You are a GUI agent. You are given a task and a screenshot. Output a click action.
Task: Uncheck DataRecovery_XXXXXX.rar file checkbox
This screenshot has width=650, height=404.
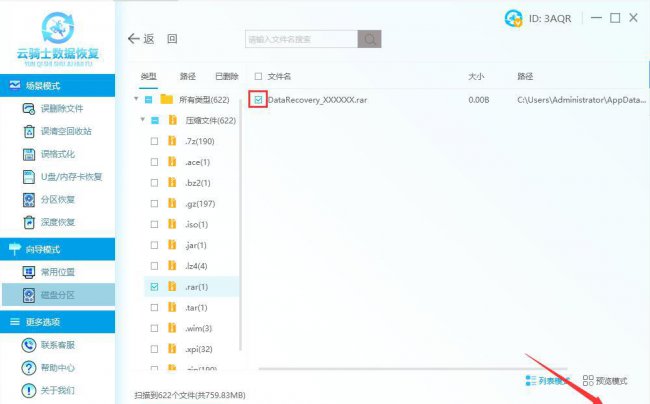click(x=258, y=99)
